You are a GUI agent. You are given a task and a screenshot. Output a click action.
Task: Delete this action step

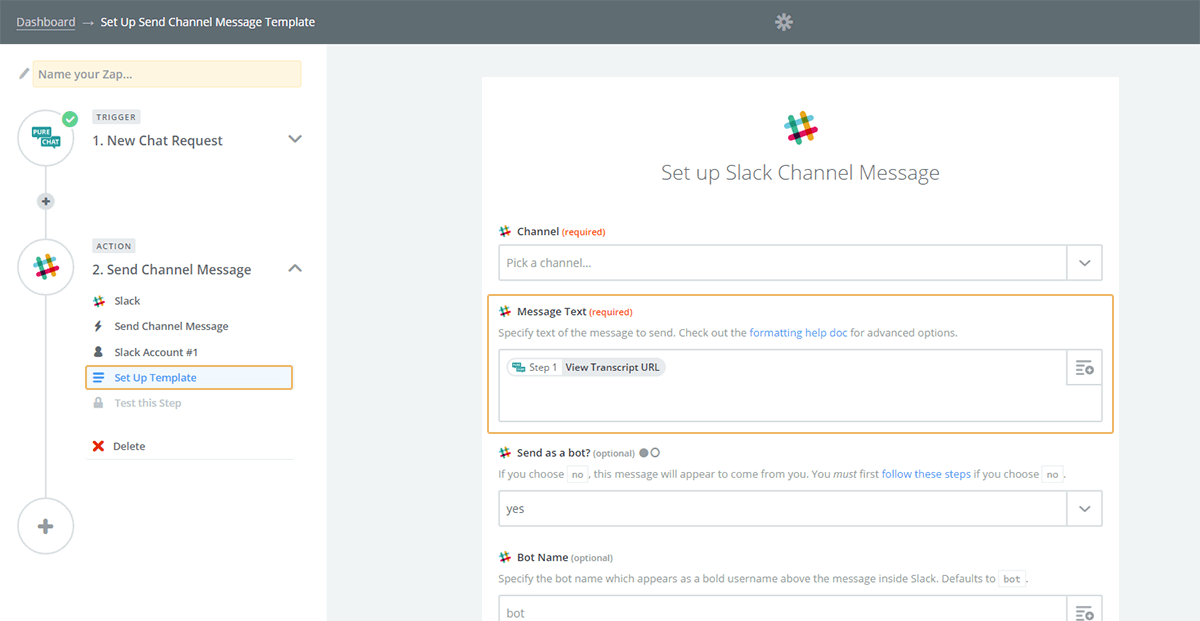tap(129, 446)
